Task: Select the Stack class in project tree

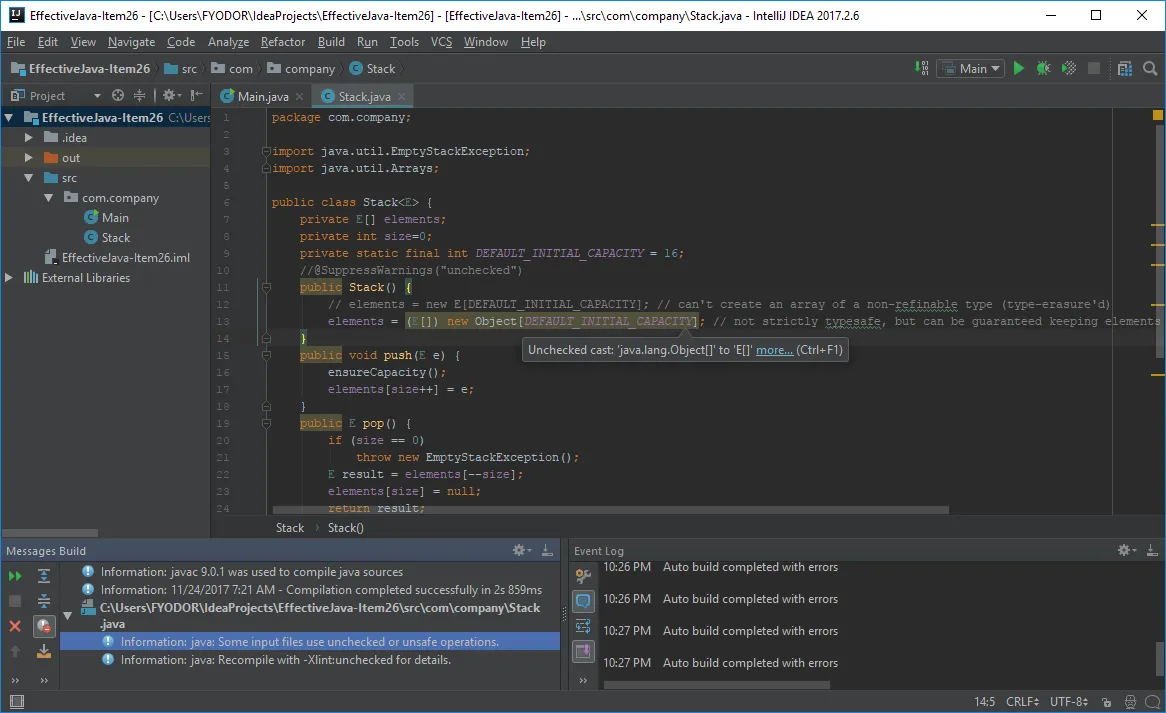Action: 115,238
